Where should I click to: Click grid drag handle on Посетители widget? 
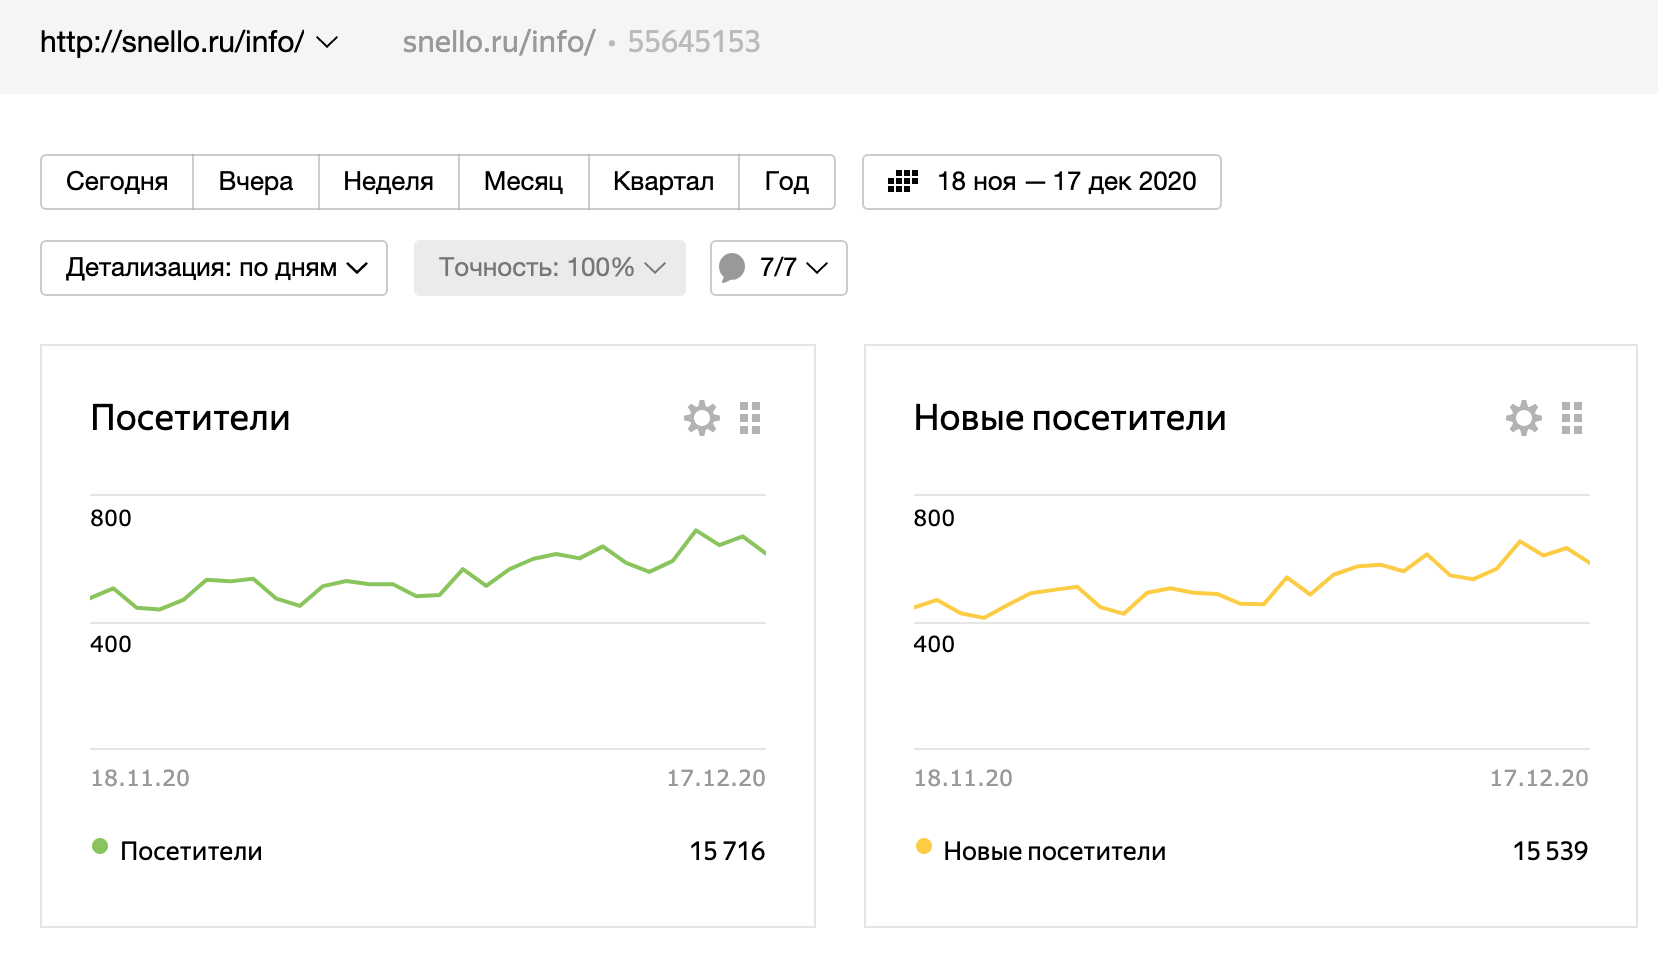750,418
